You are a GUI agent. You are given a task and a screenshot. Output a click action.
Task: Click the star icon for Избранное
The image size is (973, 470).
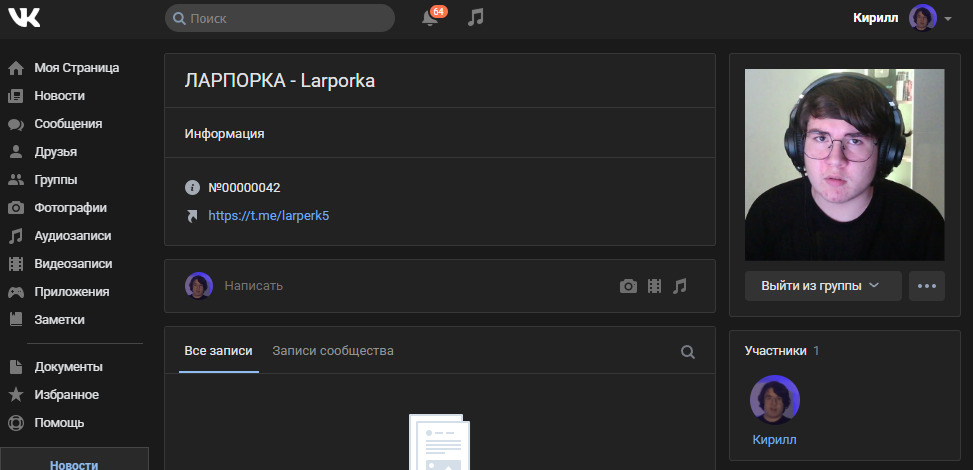16,395
